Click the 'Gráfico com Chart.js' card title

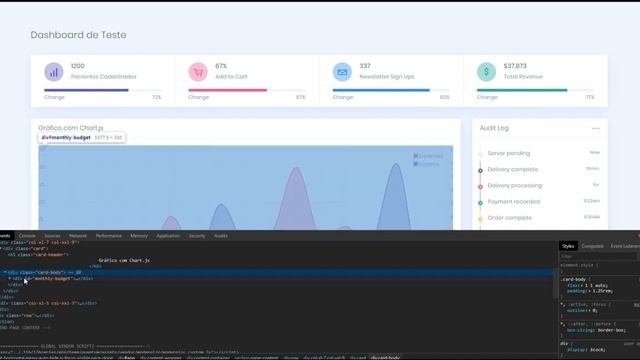(71, 128)
